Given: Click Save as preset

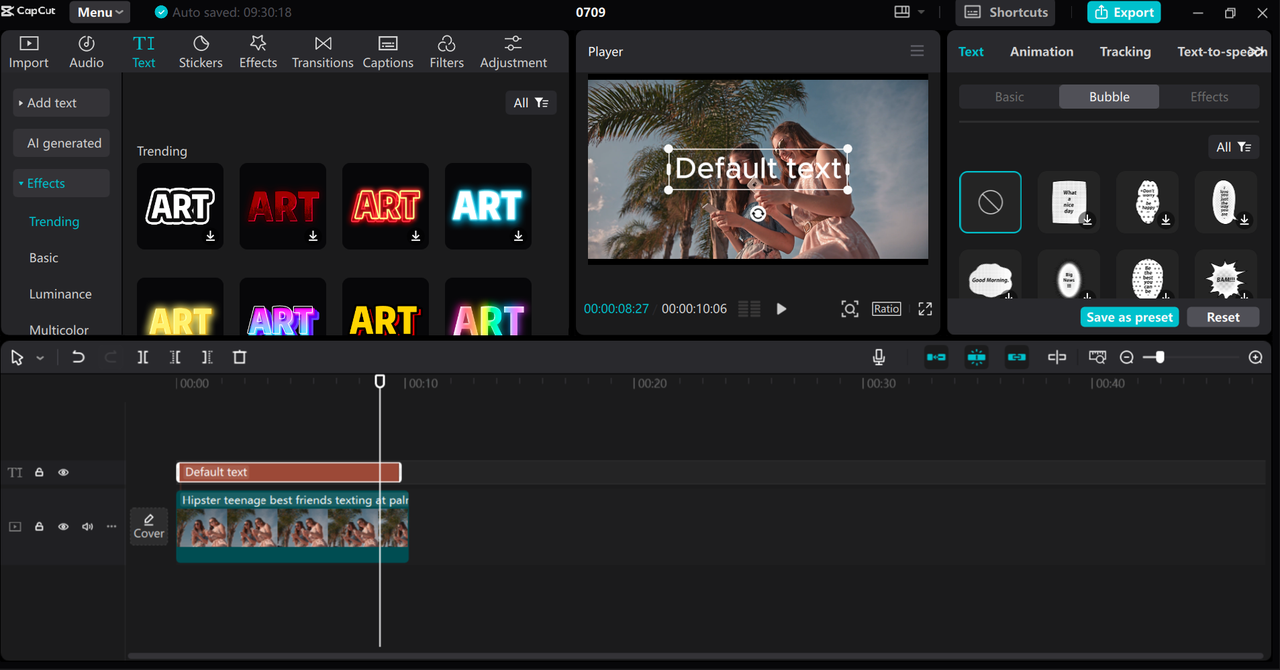Looking at the screenshot, I should pyautogui.click(x=1130, y=317).
